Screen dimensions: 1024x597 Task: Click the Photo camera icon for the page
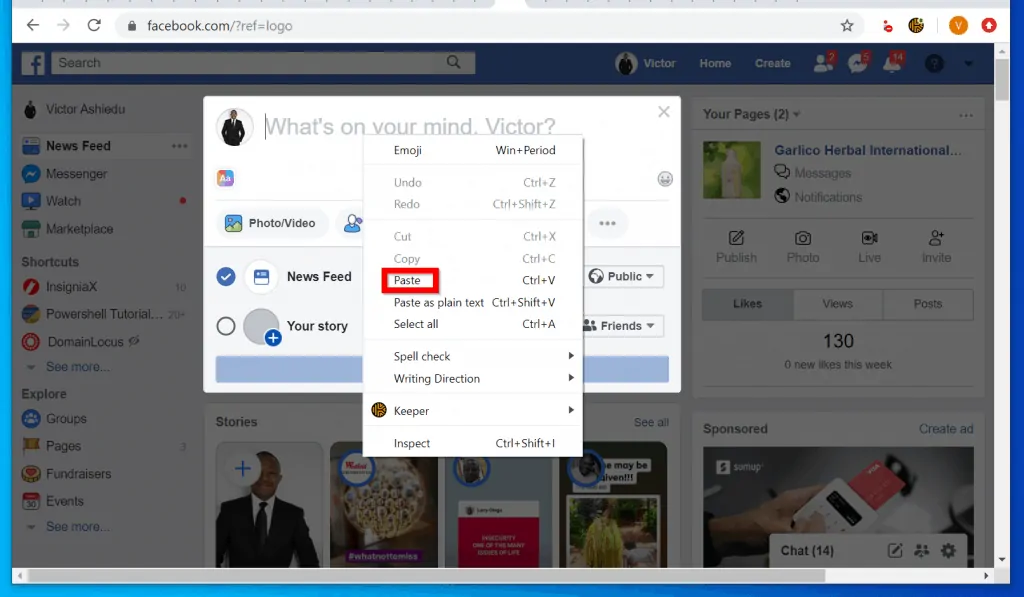click(803, 238)
